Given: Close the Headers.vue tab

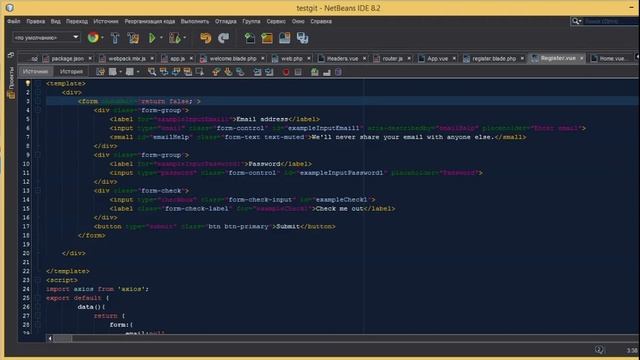Looking at the screenshot, I should [x=364, y=59].
